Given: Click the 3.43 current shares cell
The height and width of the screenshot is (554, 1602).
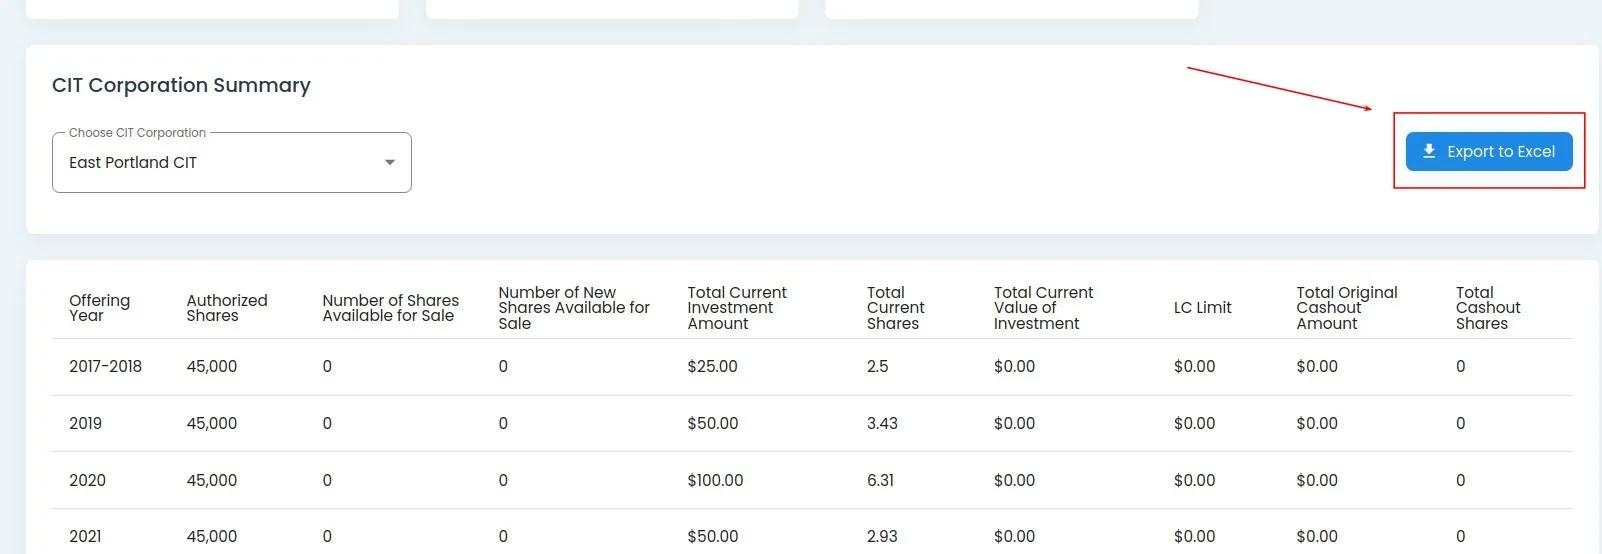Looking at the screenshot, I should (882, 424).
